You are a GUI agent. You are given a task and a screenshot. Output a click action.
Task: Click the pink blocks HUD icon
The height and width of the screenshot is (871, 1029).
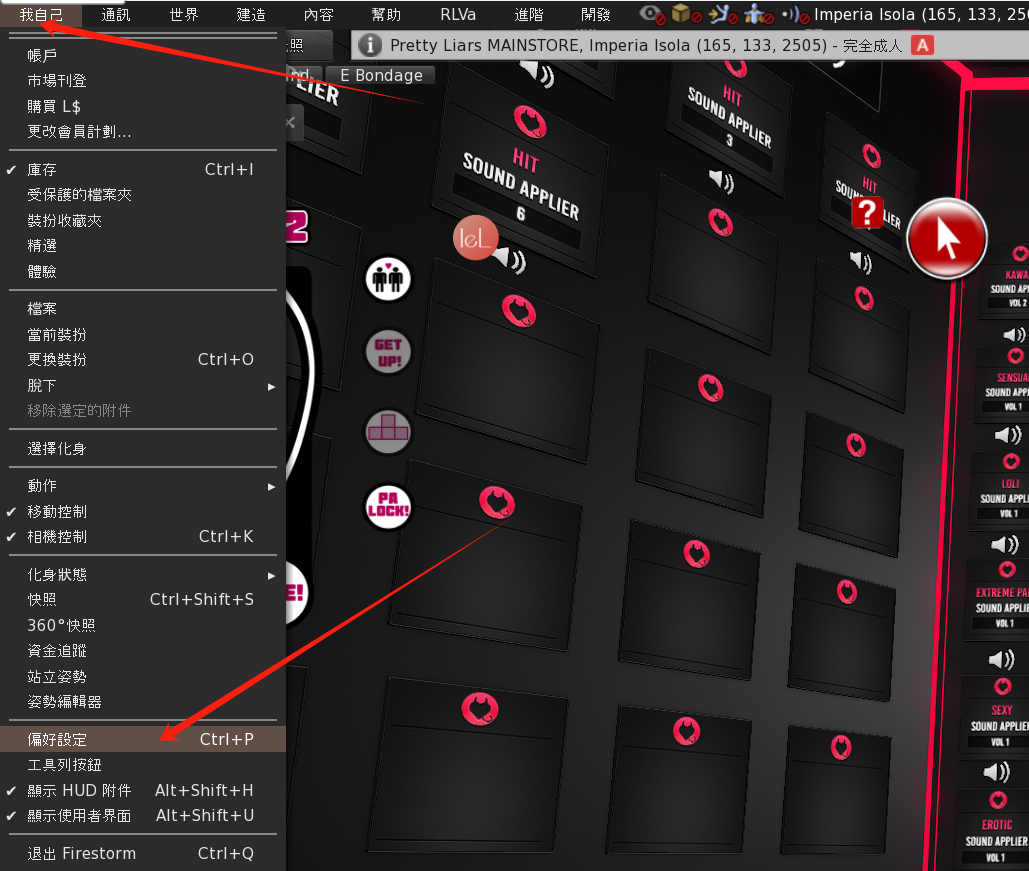tap(388, 430)
